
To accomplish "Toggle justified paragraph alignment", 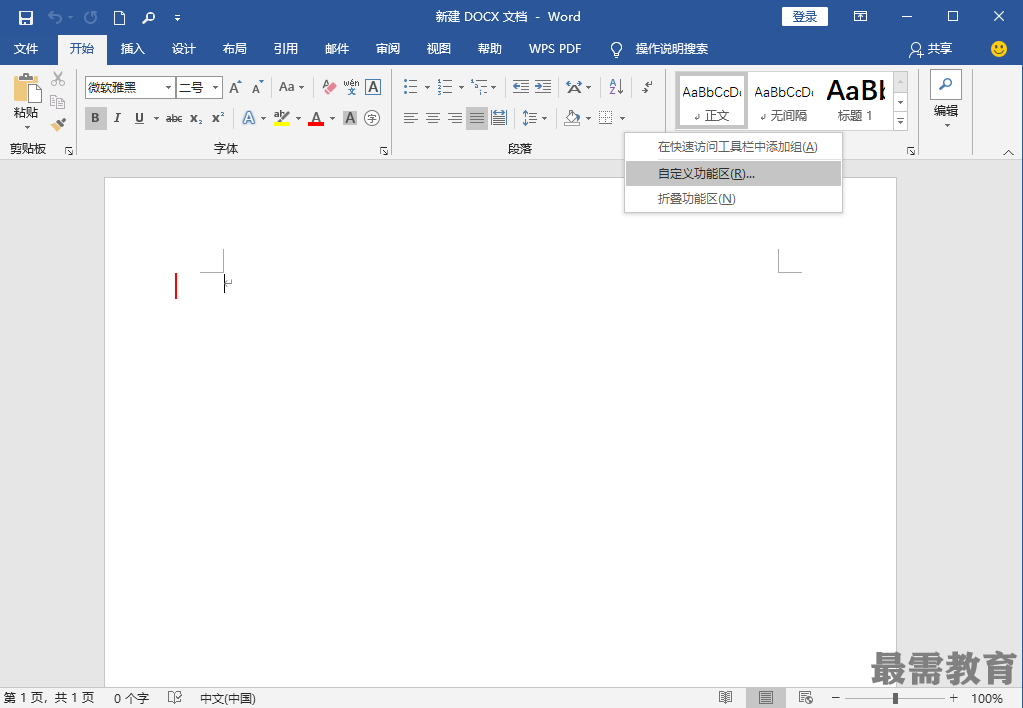I will tap(477, 118).
